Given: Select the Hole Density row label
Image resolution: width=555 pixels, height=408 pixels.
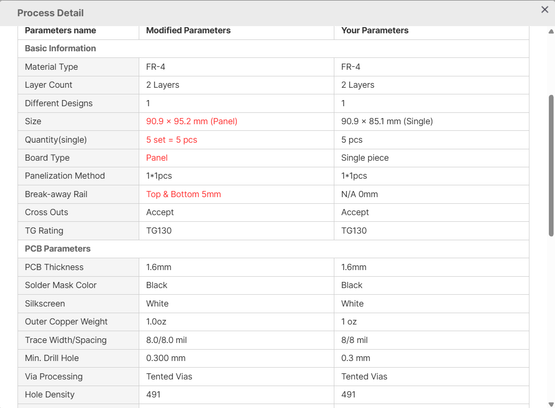Looking at the screenshot, I should click(x=50, y=395).
